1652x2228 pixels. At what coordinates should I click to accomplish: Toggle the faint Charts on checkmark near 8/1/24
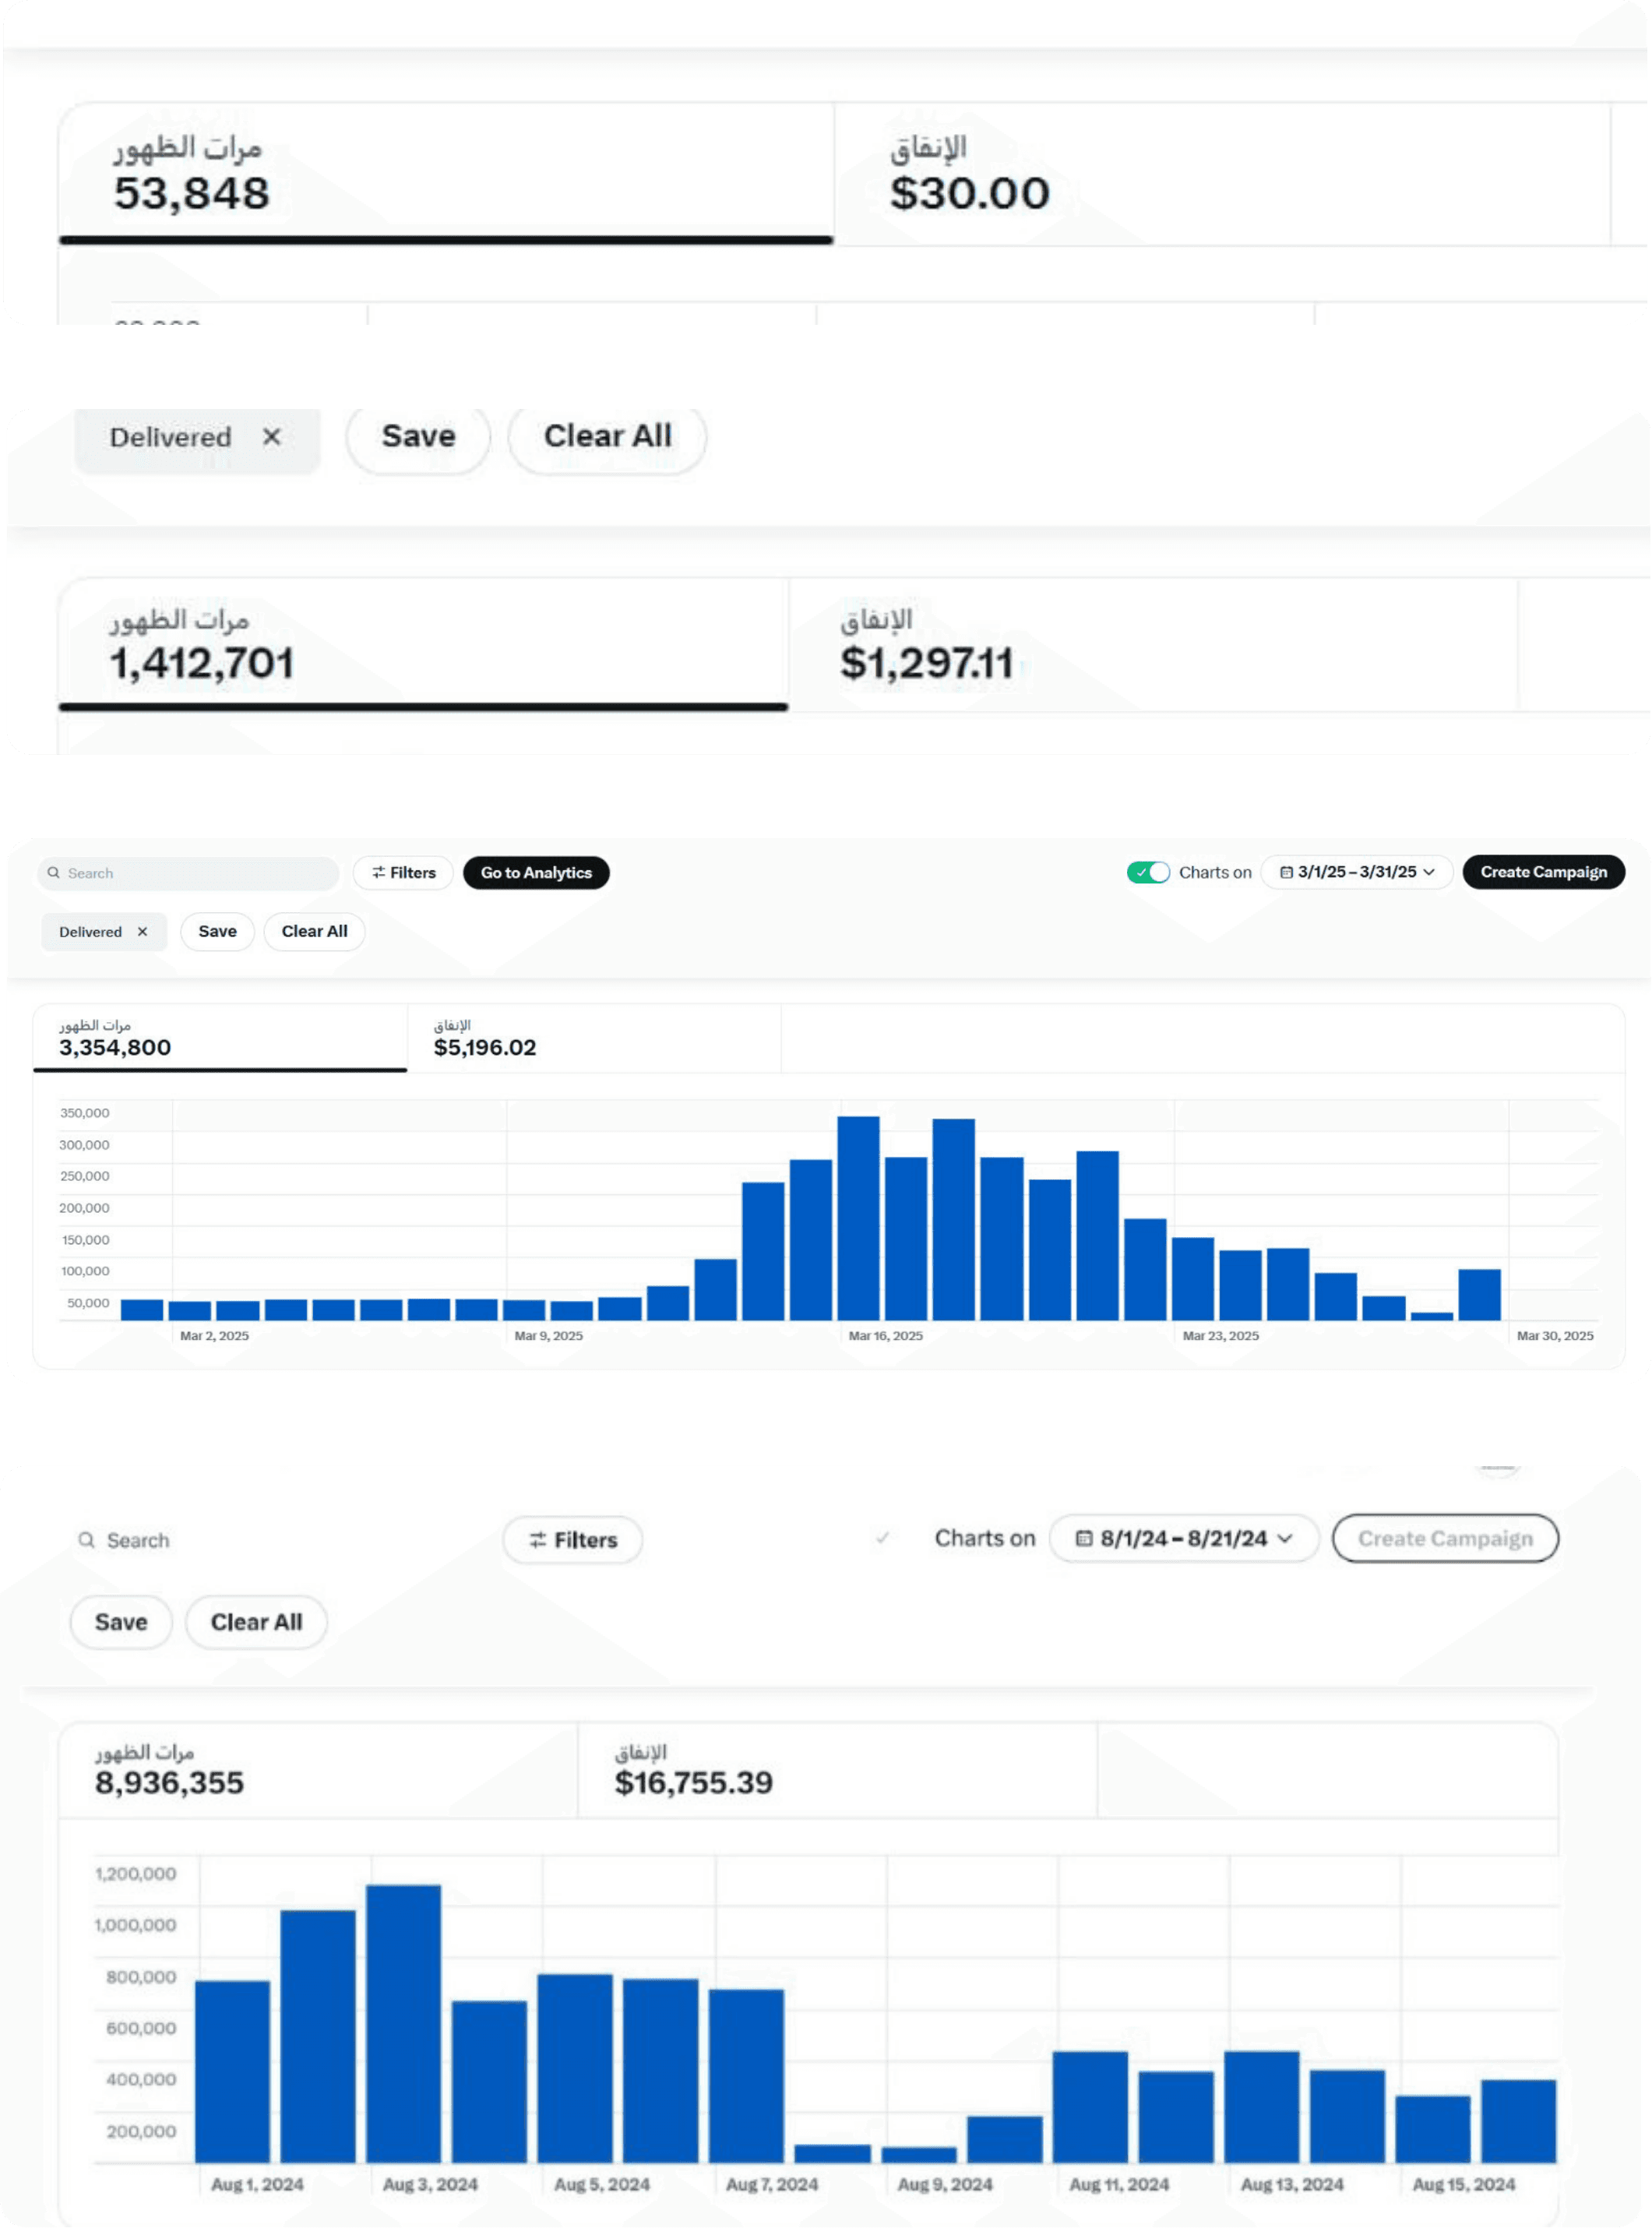click(x=882, y=1538)
